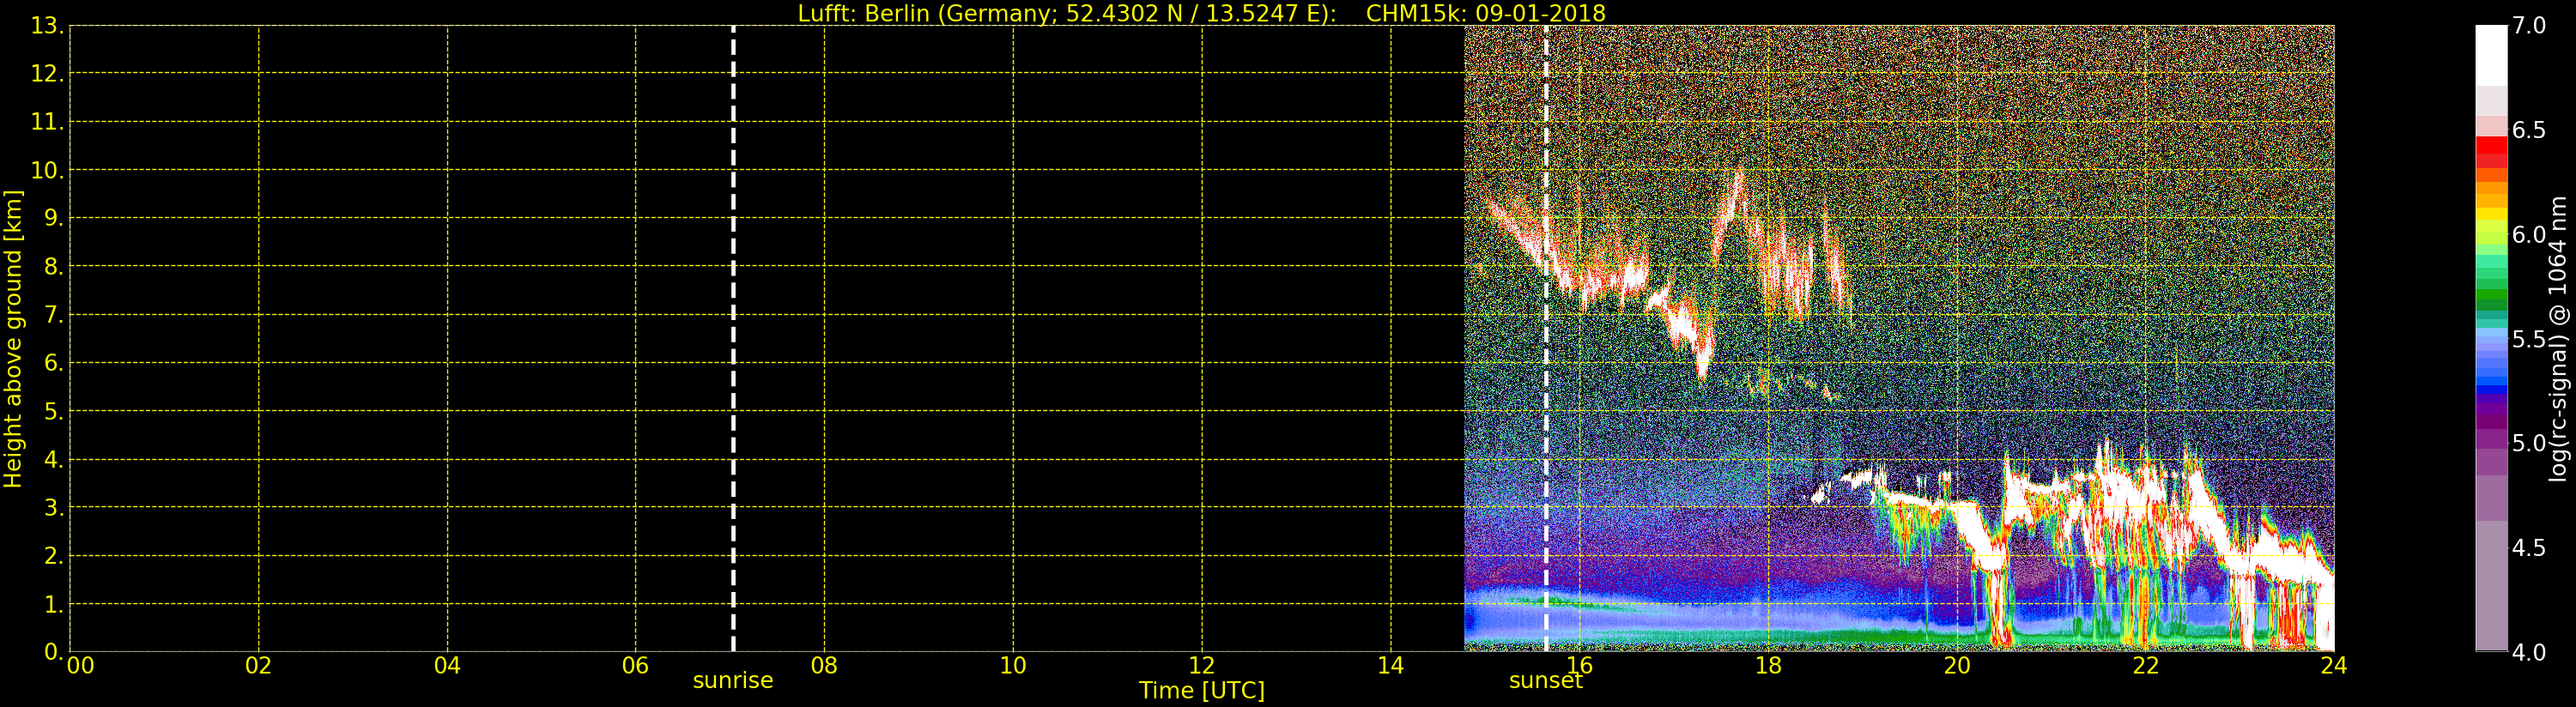The height and width of the screenshot is (707, 2576).
Task: Click the height axis tick label '7.'
Action: click(54, 315)
